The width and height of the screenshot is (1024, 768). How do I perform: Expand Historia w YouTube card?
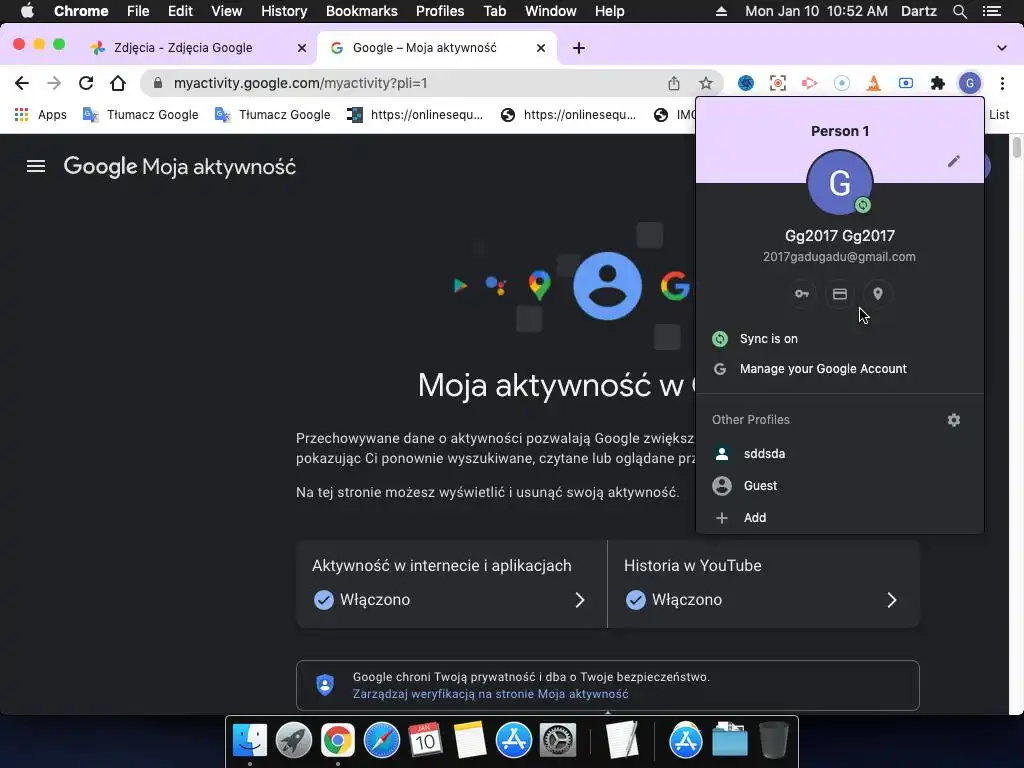[x=763, y=584]
